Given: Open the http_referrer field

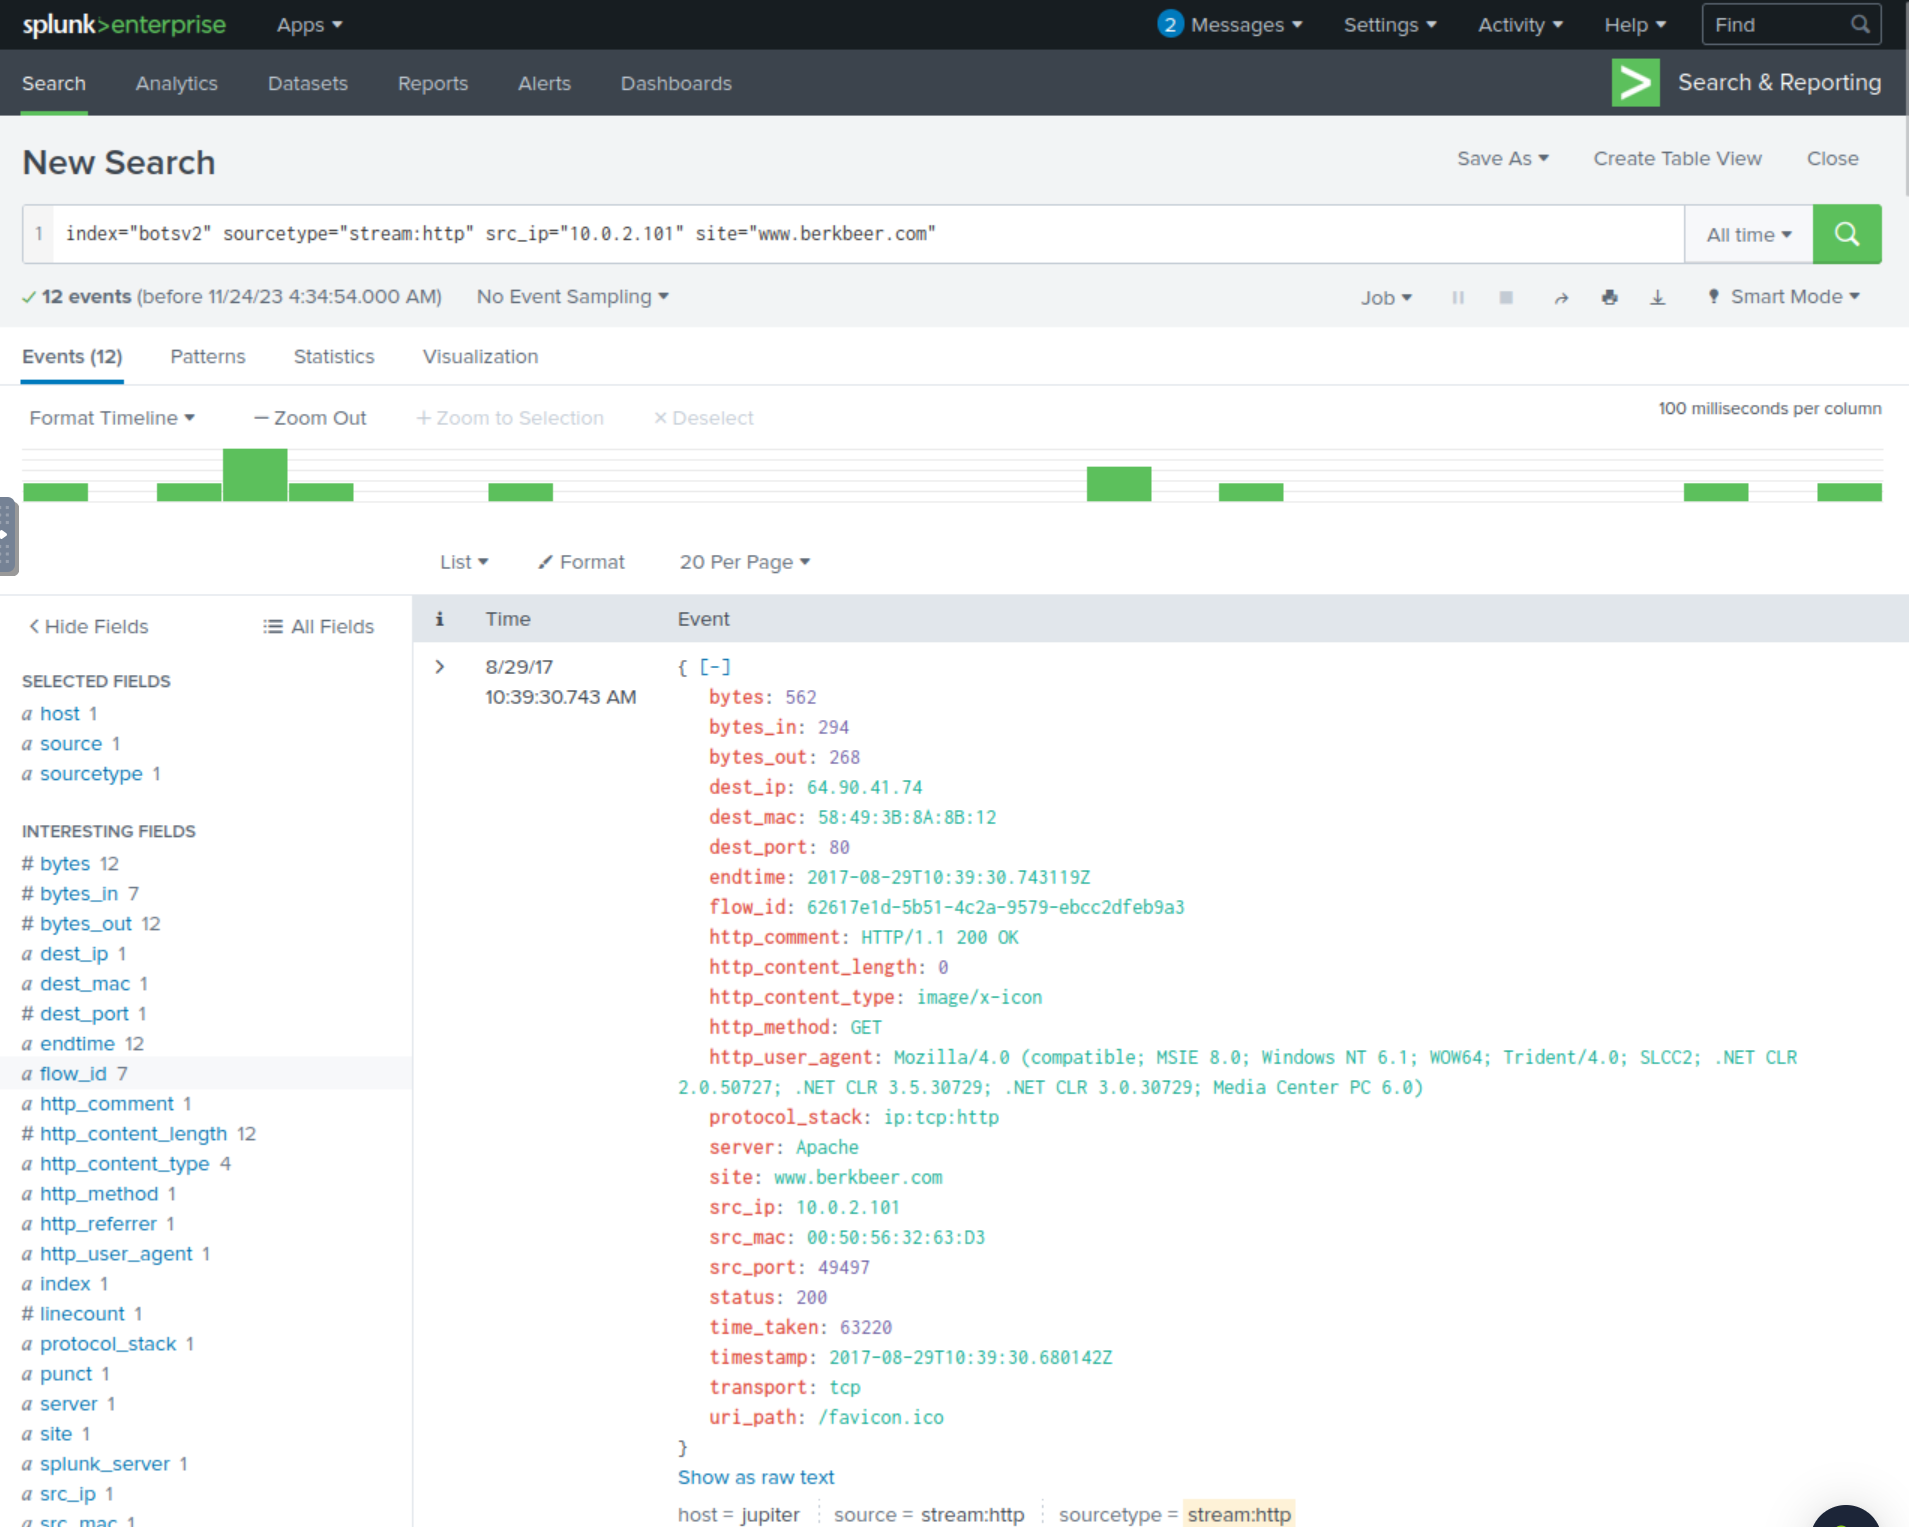Looking at the screenshot, I should (98, 1224).
